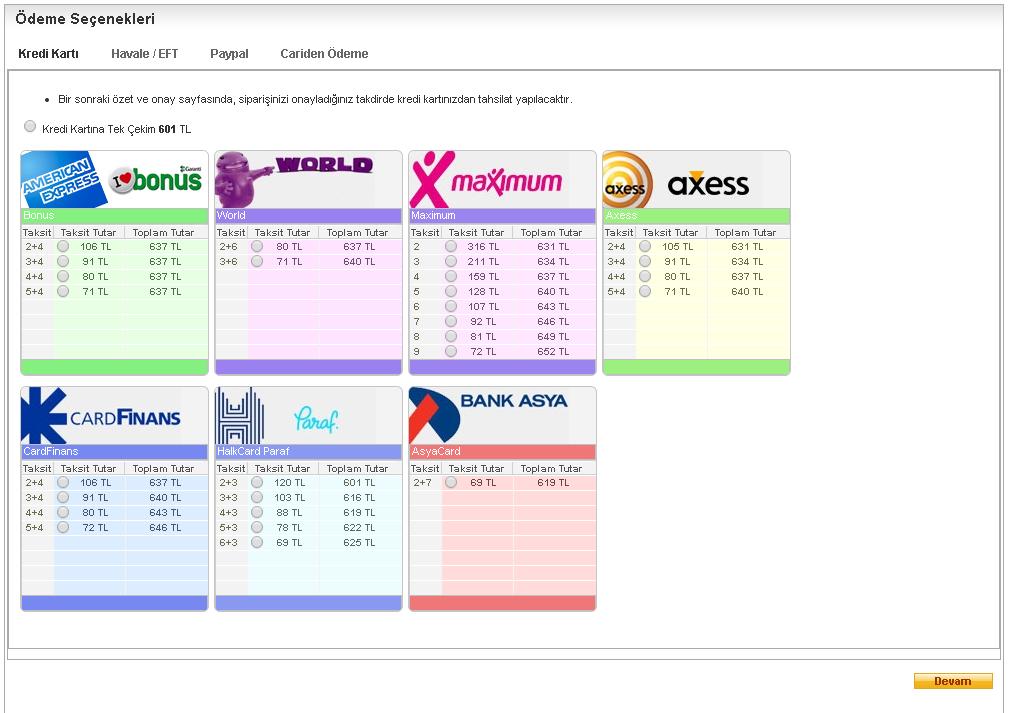1010x713 pixels.
Task: Choose CardFinans 3+4 installment, 640 TL total
Action: coord(63,497)
